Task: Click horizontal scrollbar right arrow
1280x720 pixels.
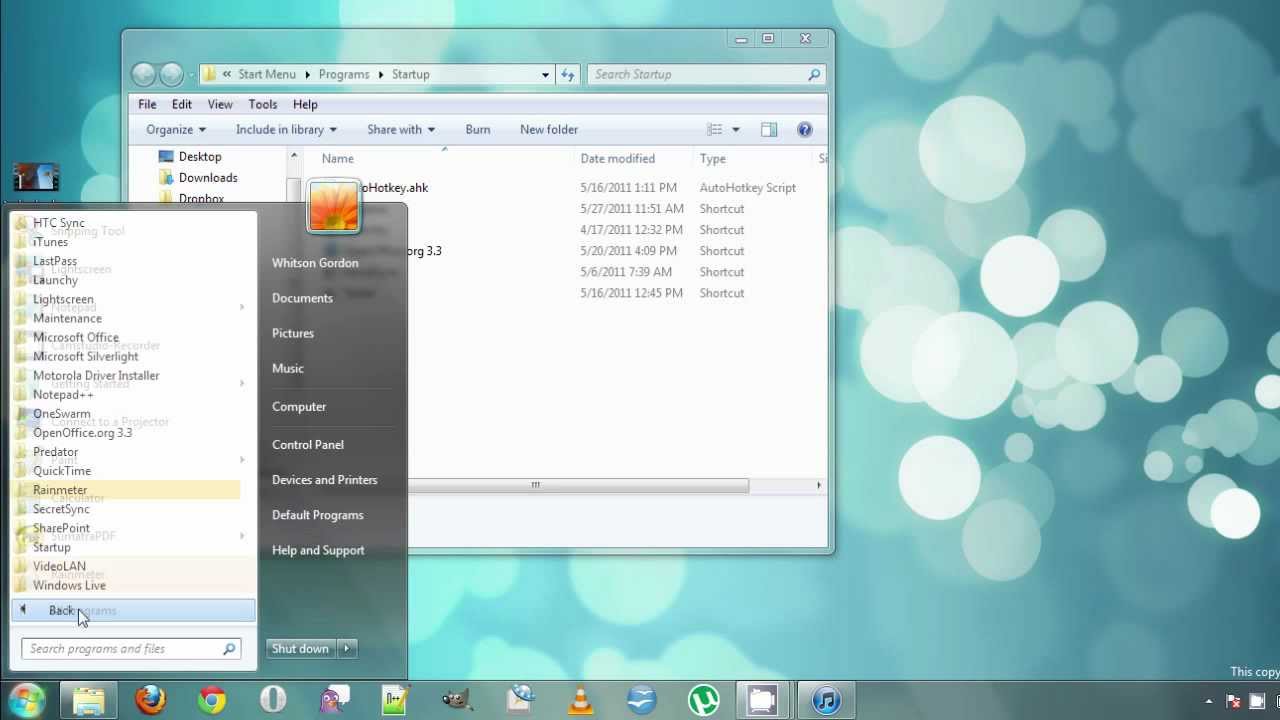Action: [x=819, y=485]
